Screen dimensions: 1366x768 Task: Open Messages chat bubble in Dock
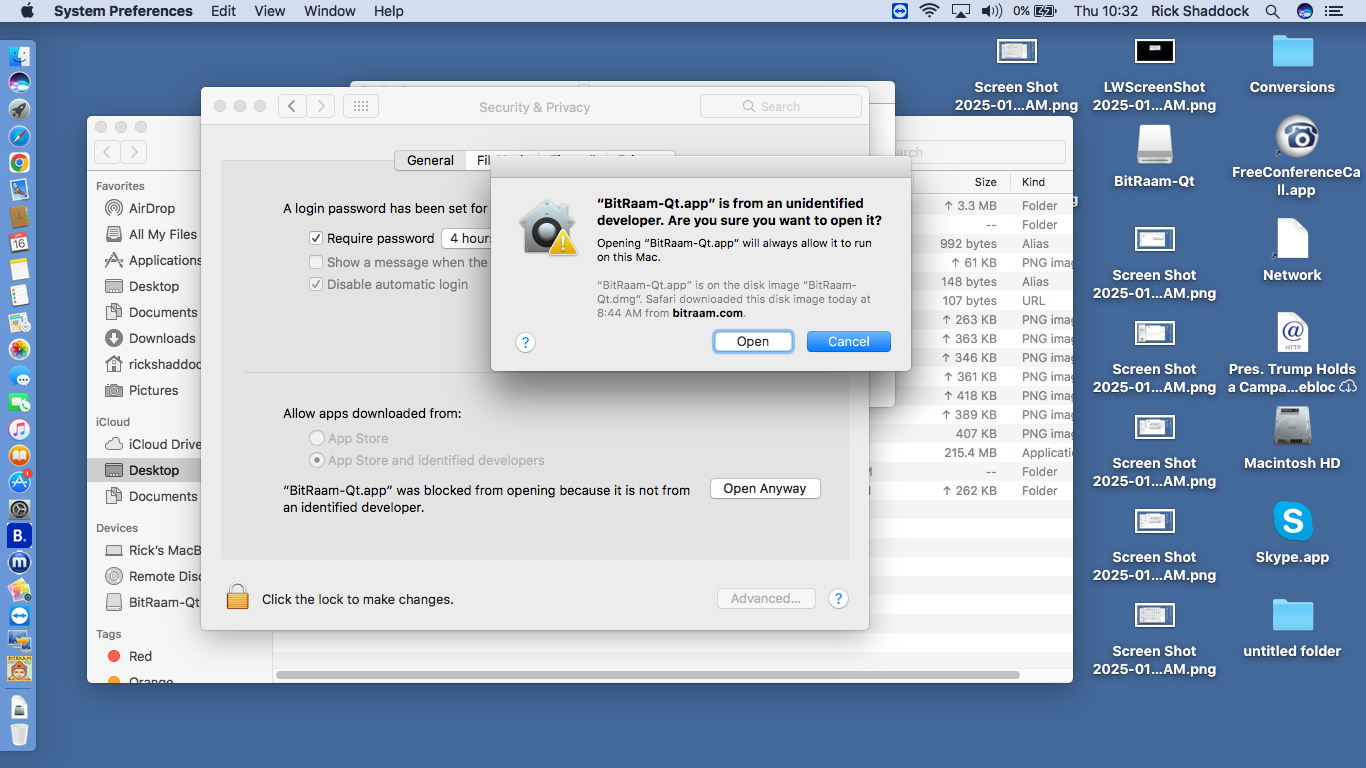19,376
